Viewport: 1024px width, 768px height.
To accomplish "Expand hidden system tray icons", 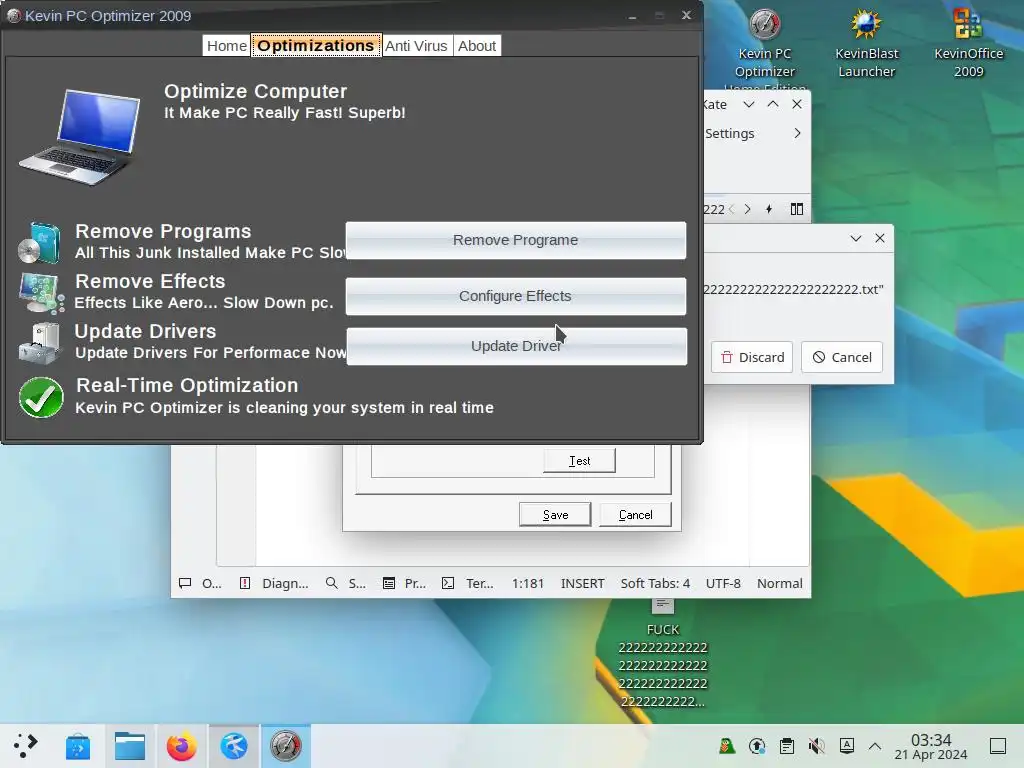I will [875, 746].
